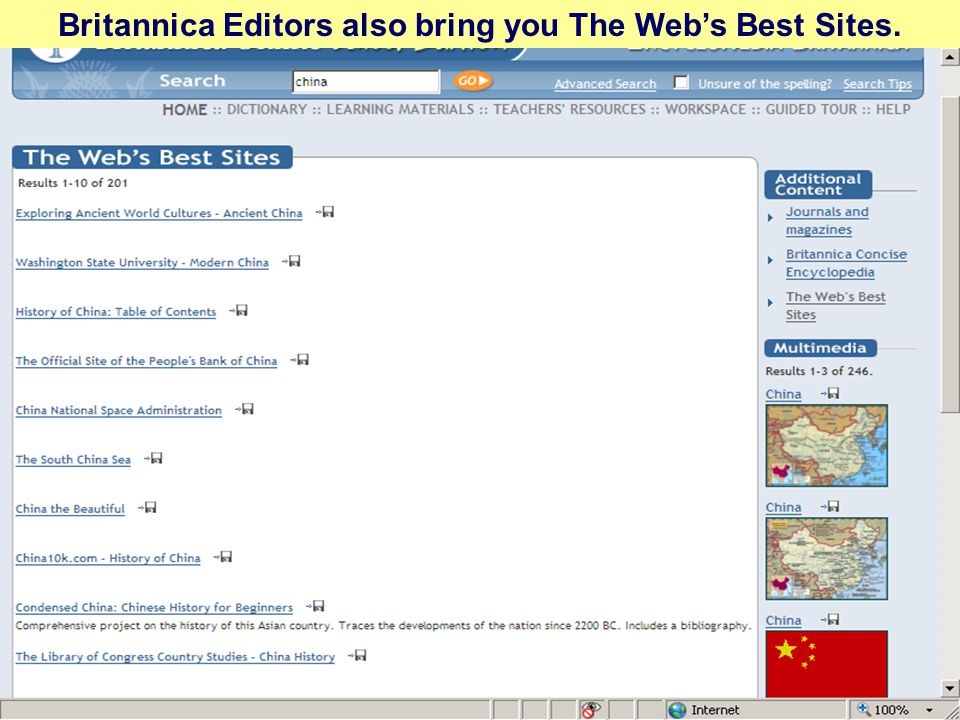Open WORKSPACE from the navigation bar
The width and height of the screenshot is (960, 720).
pyautogui.click(x=705, y=110)
